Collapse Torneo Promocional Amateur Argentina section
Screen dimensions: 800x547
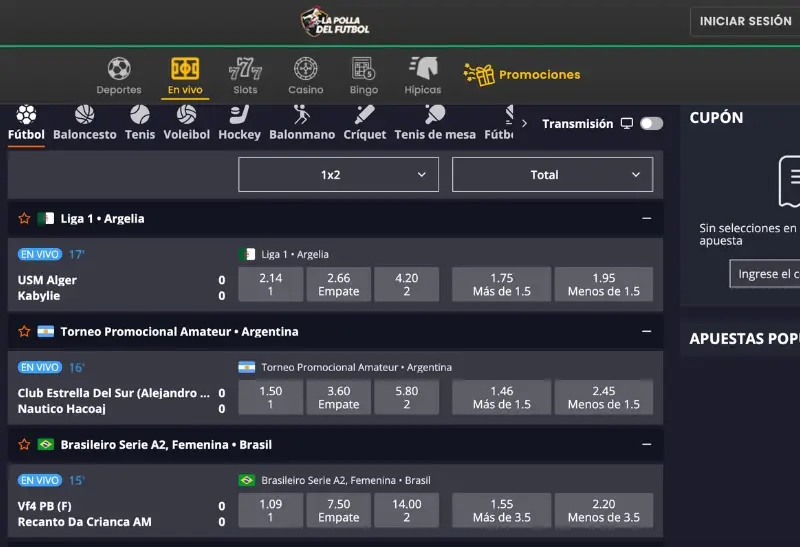(646, 331)
